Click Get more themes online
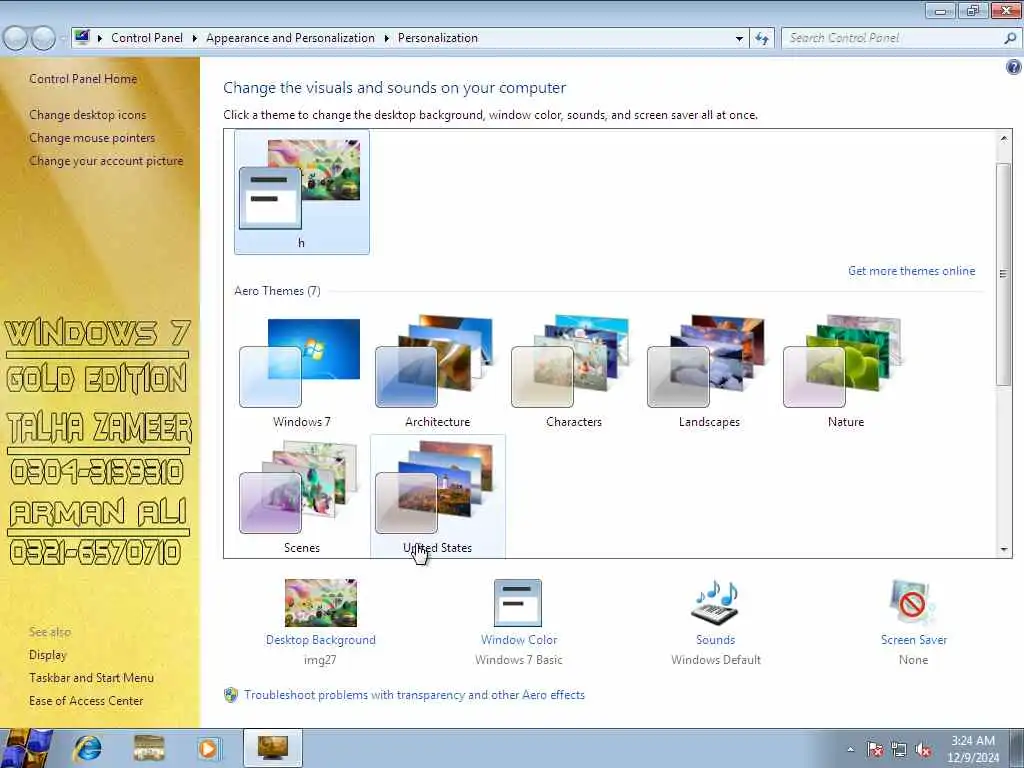 pos(911,270)
